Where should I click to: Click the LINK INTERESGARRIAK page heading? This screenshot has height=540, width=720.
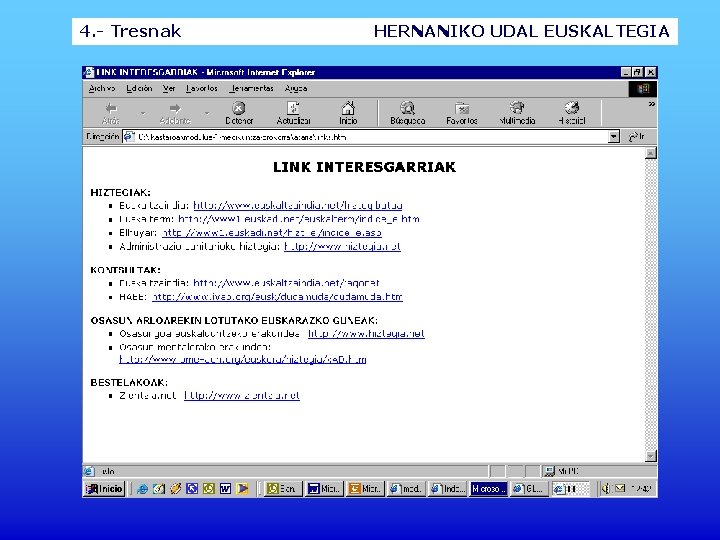(x=365, y=167)
